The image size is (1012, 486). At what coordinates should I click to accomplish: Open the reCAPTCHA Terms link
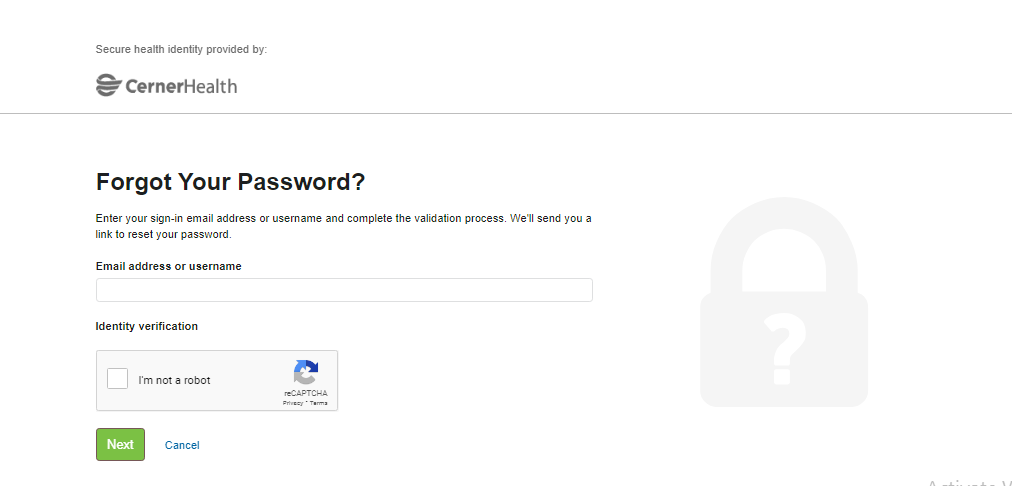[319, 403]
